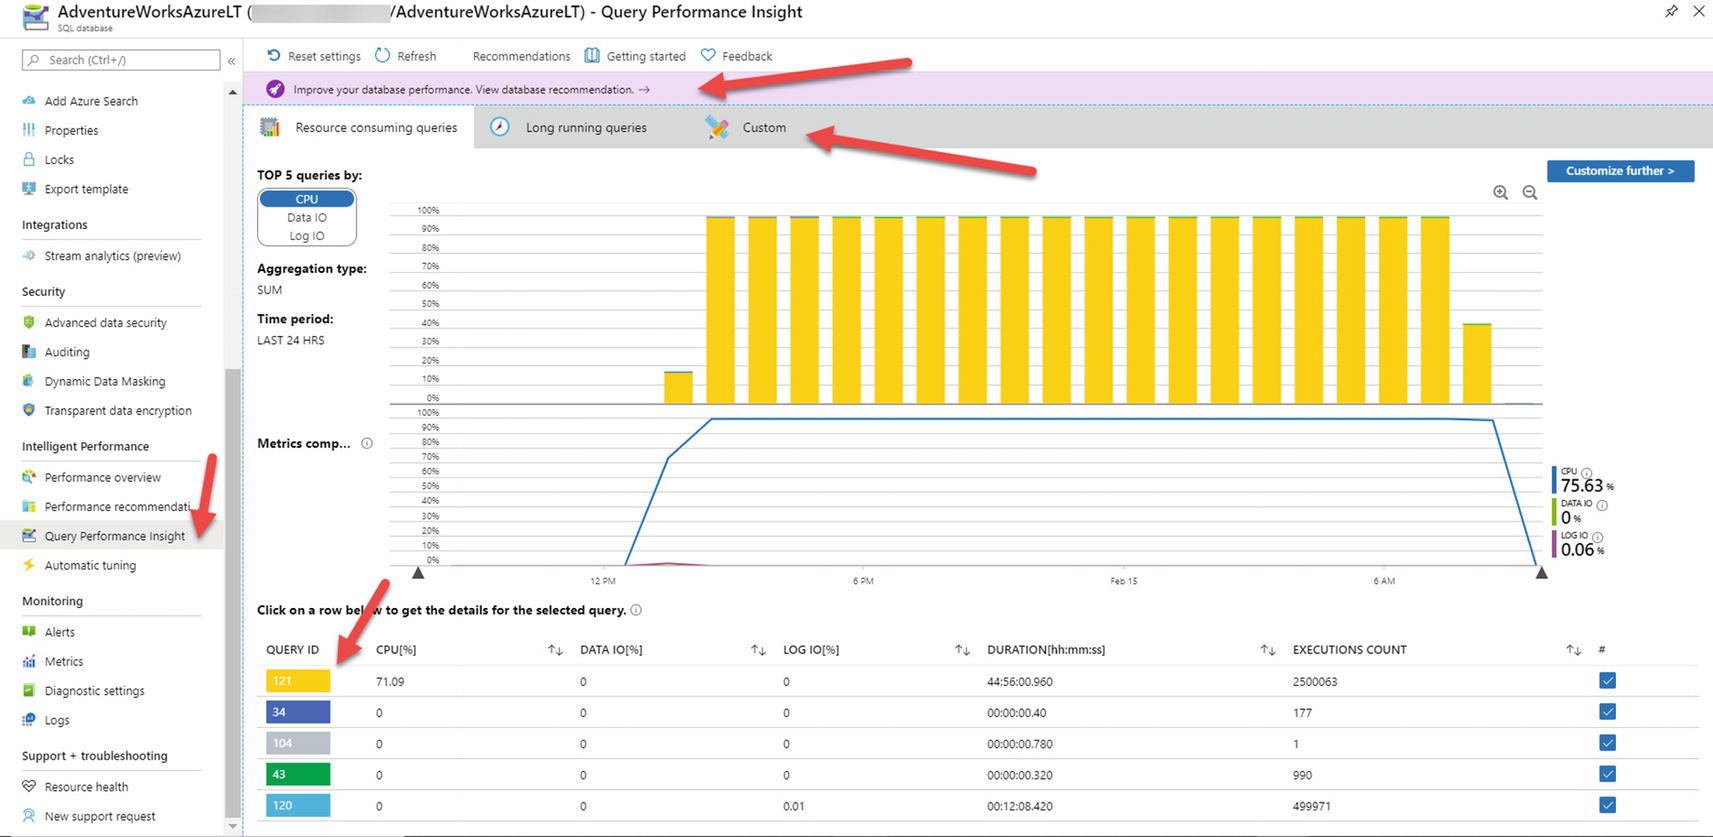Image resolution: width=1713 pixels, height=837 pixels.
Task: Click the right timeline range marker
Action: pos(1541,573)
